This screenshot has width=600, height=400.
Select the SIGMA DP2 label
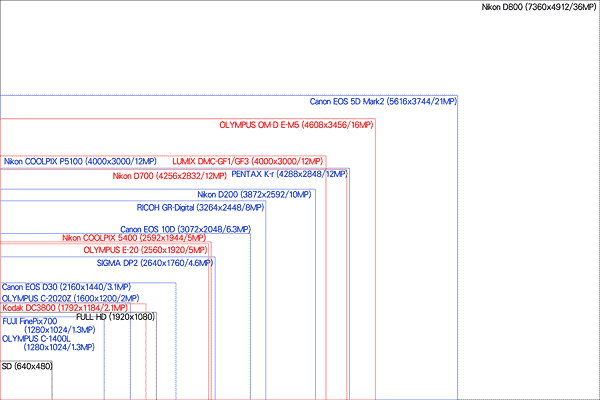point(155,263)
